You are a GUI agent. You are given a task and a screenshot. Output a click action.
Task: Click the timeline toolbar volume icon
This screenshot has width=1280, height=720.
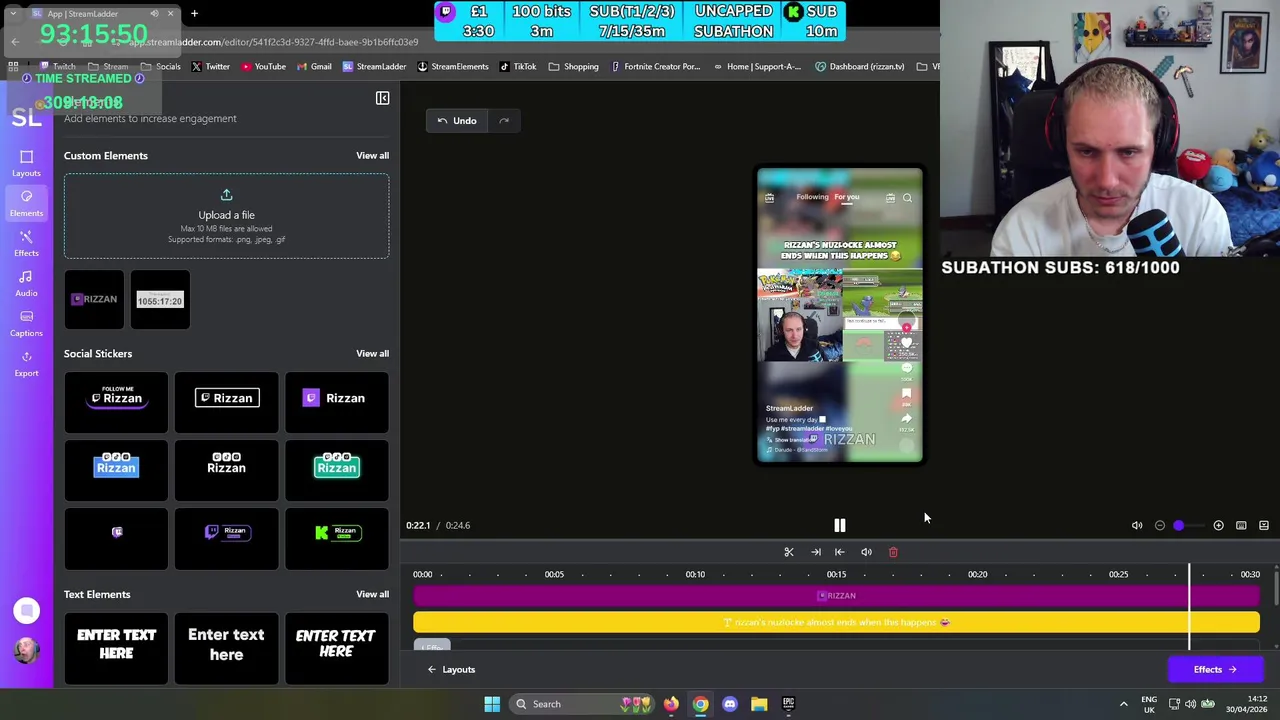coord(866,552)
